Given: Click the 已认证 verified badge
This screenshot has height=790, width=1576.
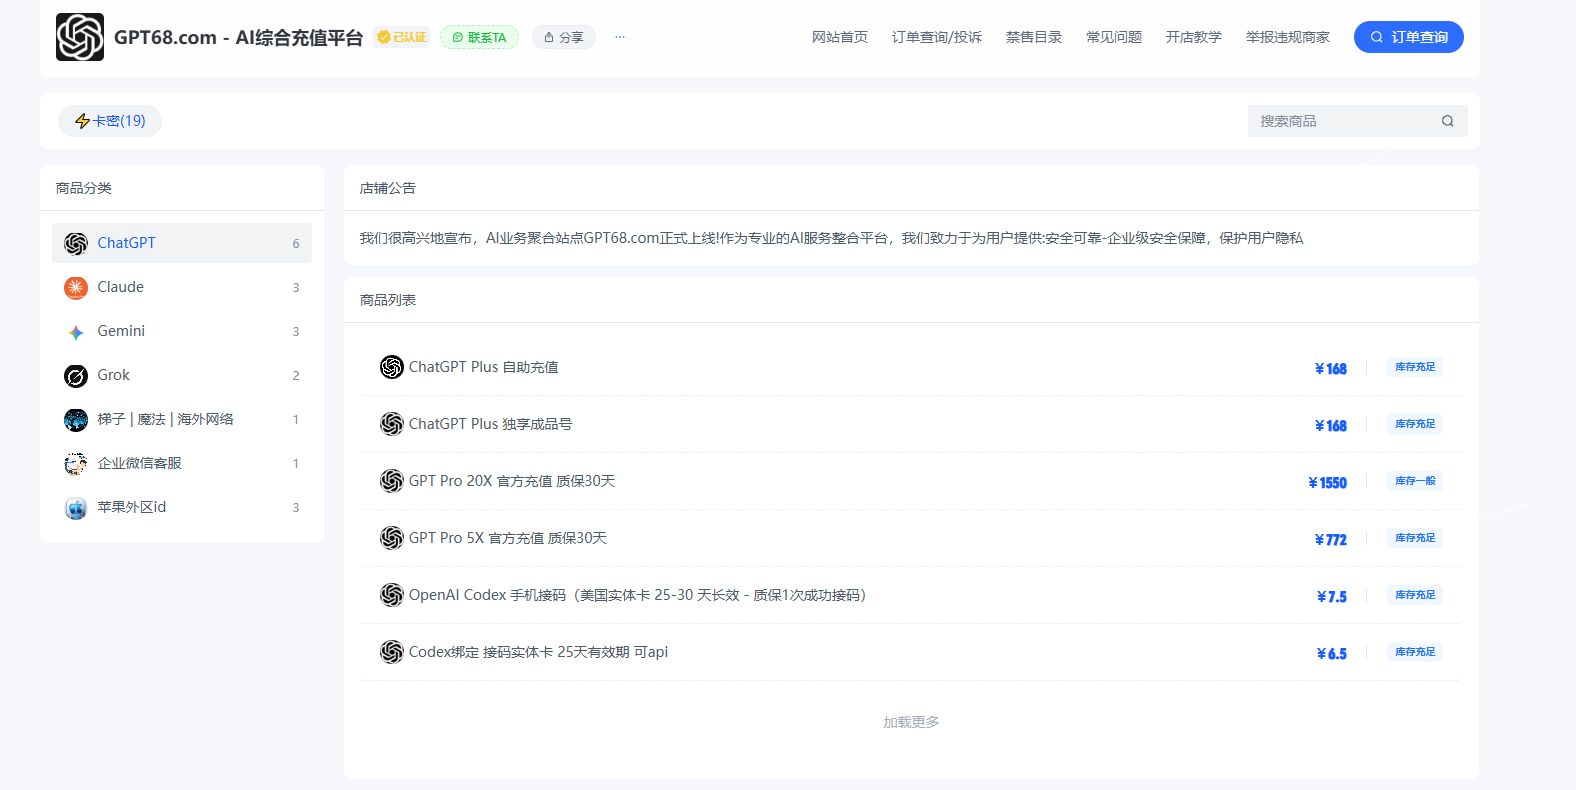Looking at the screenshot, I should 401,37.
